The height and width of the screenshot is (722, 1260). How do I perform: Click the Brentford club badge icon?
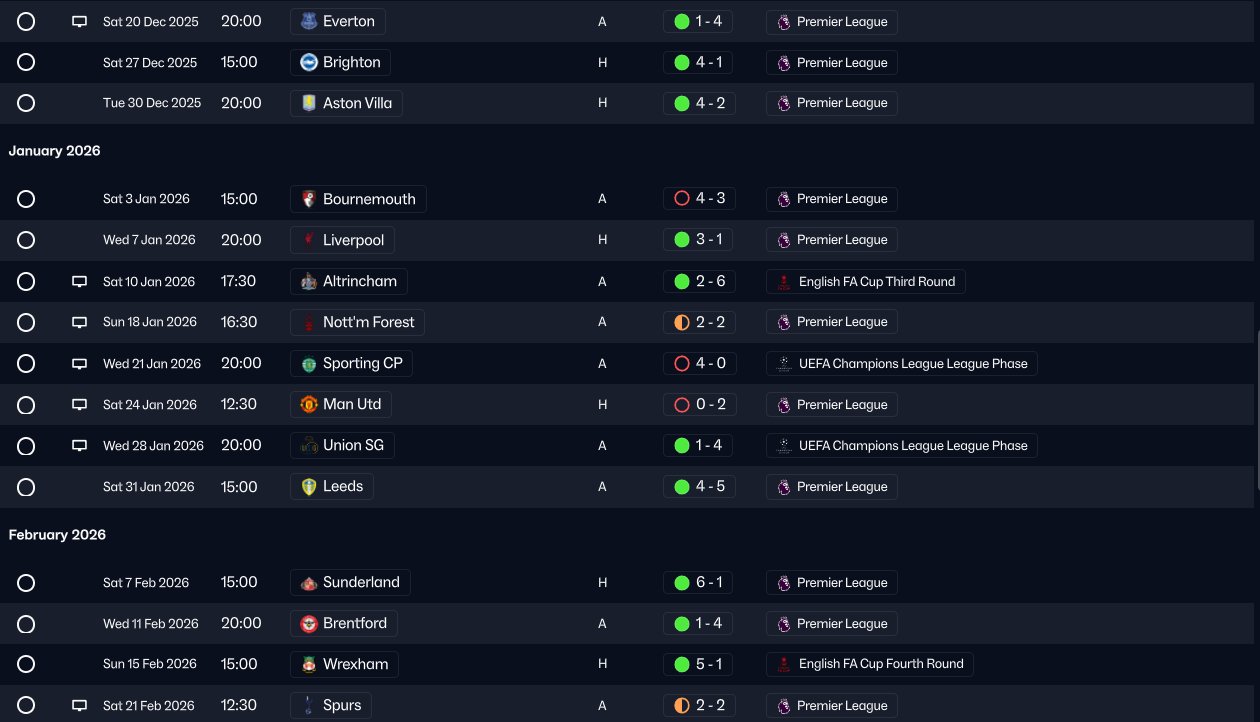pyautogui.click(x=309, y=624)
